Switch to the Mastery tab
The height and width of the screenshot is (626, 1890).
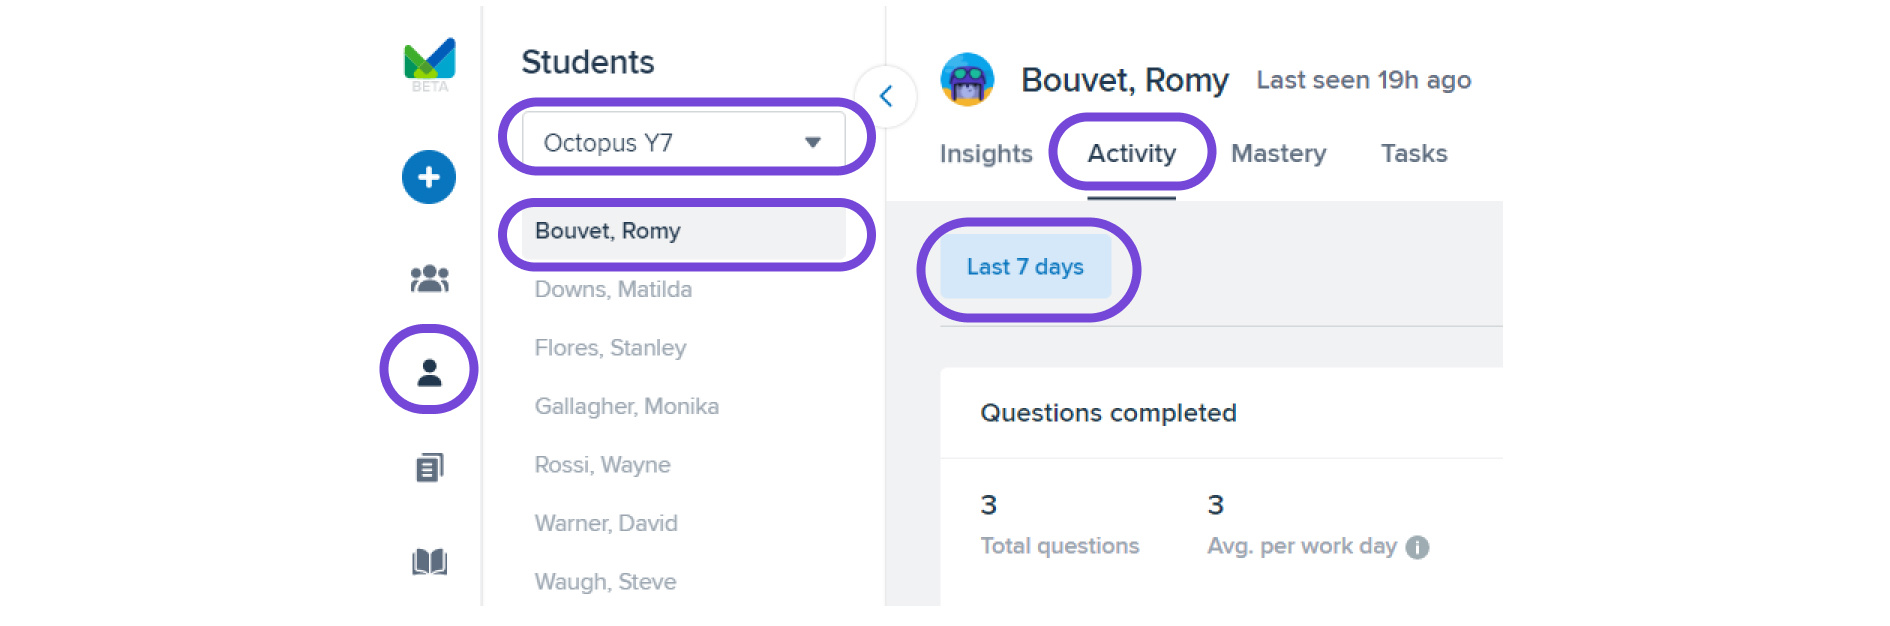point(1278,153)
